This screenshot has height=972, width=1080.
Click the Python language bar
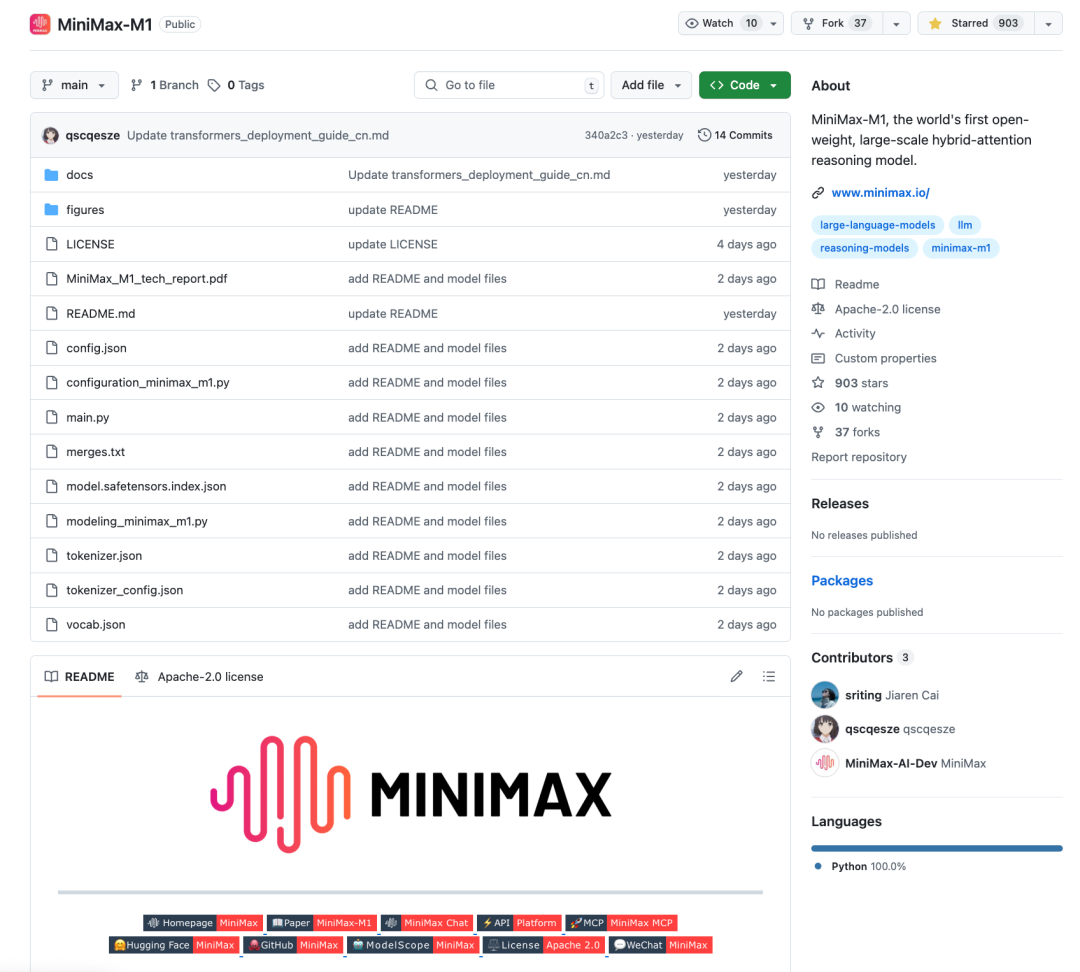coord(936,848)
